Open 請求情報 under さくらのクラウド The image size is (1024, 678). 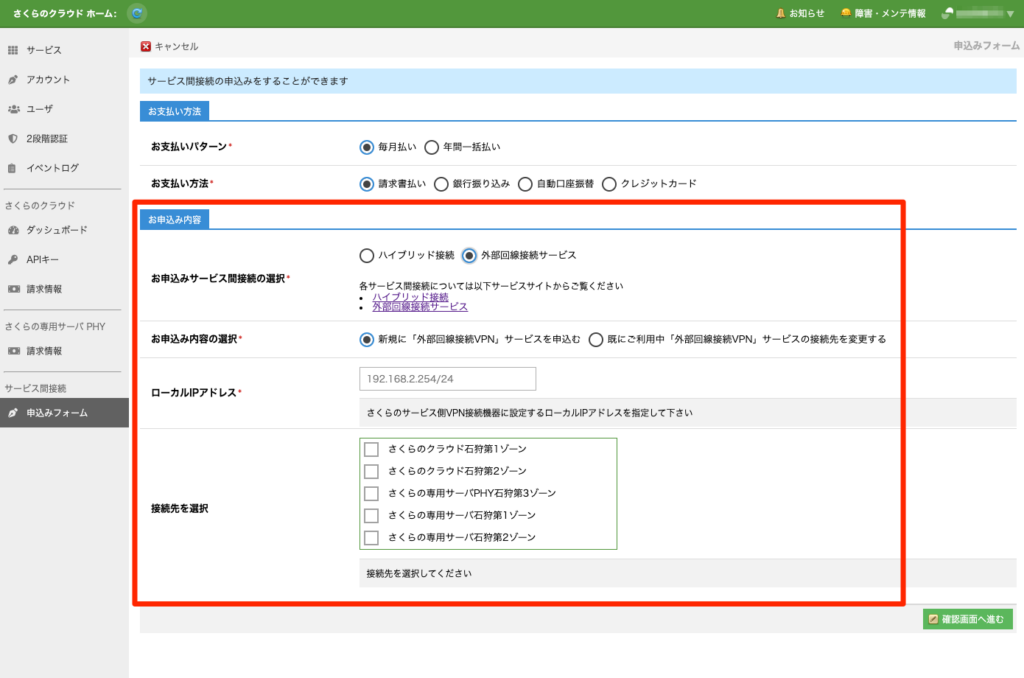point(44,289)
